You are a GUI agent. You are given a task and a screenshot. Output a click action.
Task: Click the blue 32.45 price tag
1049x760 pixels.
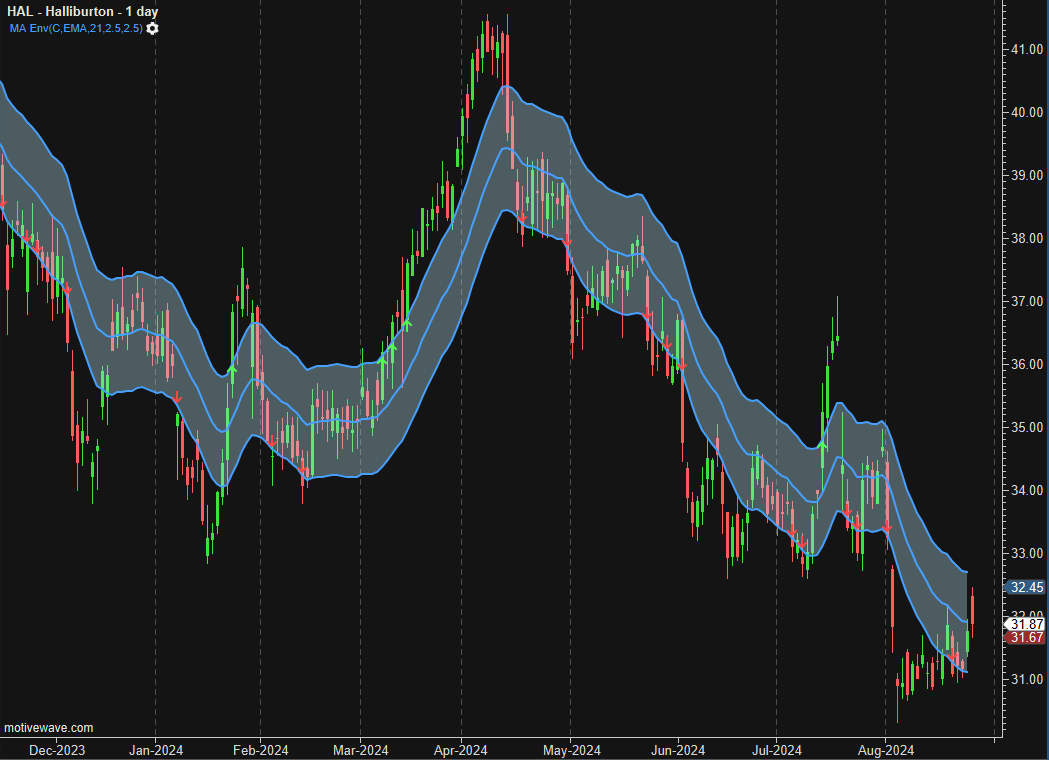pyautogui.click(x=1026, y=587)
